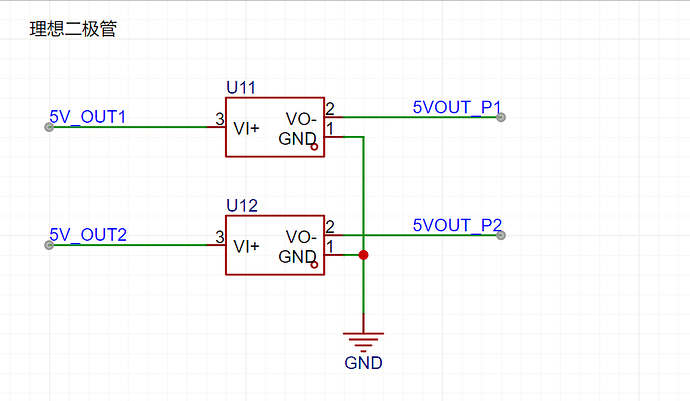Select pin 3 of U11
Screen dimensions: 690x401
(215, 126)
